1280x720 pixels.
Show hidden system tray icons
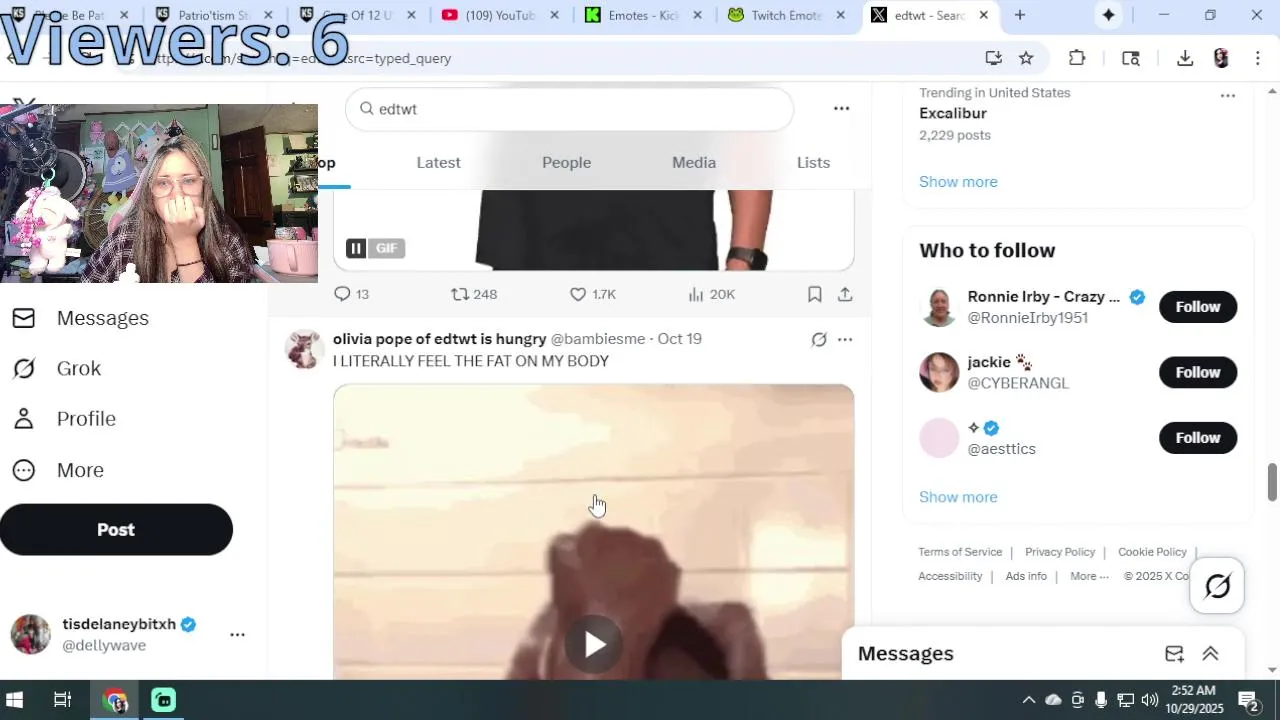(x=1028, y=700)
